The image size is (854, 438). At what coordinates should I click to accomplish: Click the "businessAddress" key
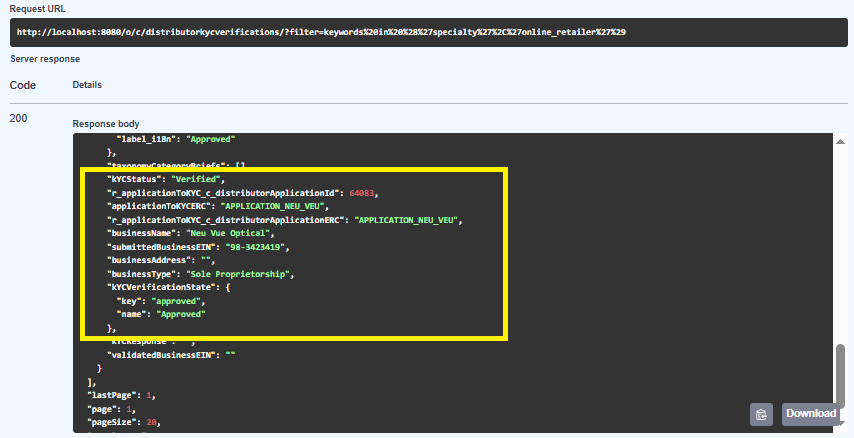click(151, 260)
